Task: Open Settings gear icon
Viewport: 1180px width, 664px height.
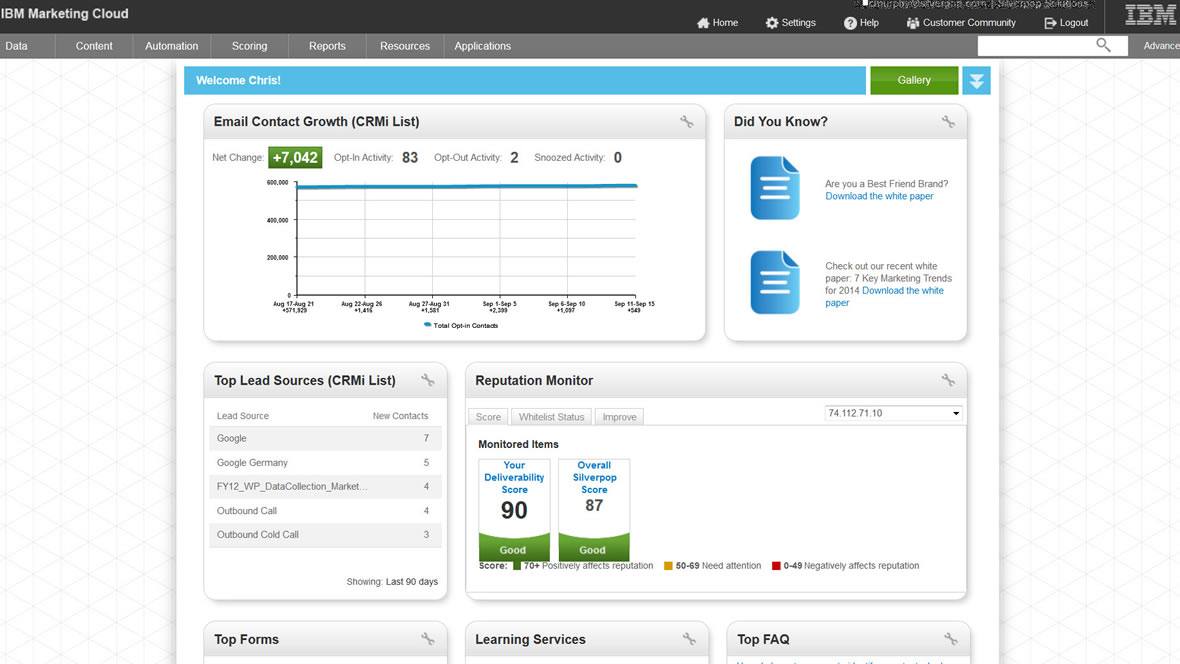Action: pos(772,23)
